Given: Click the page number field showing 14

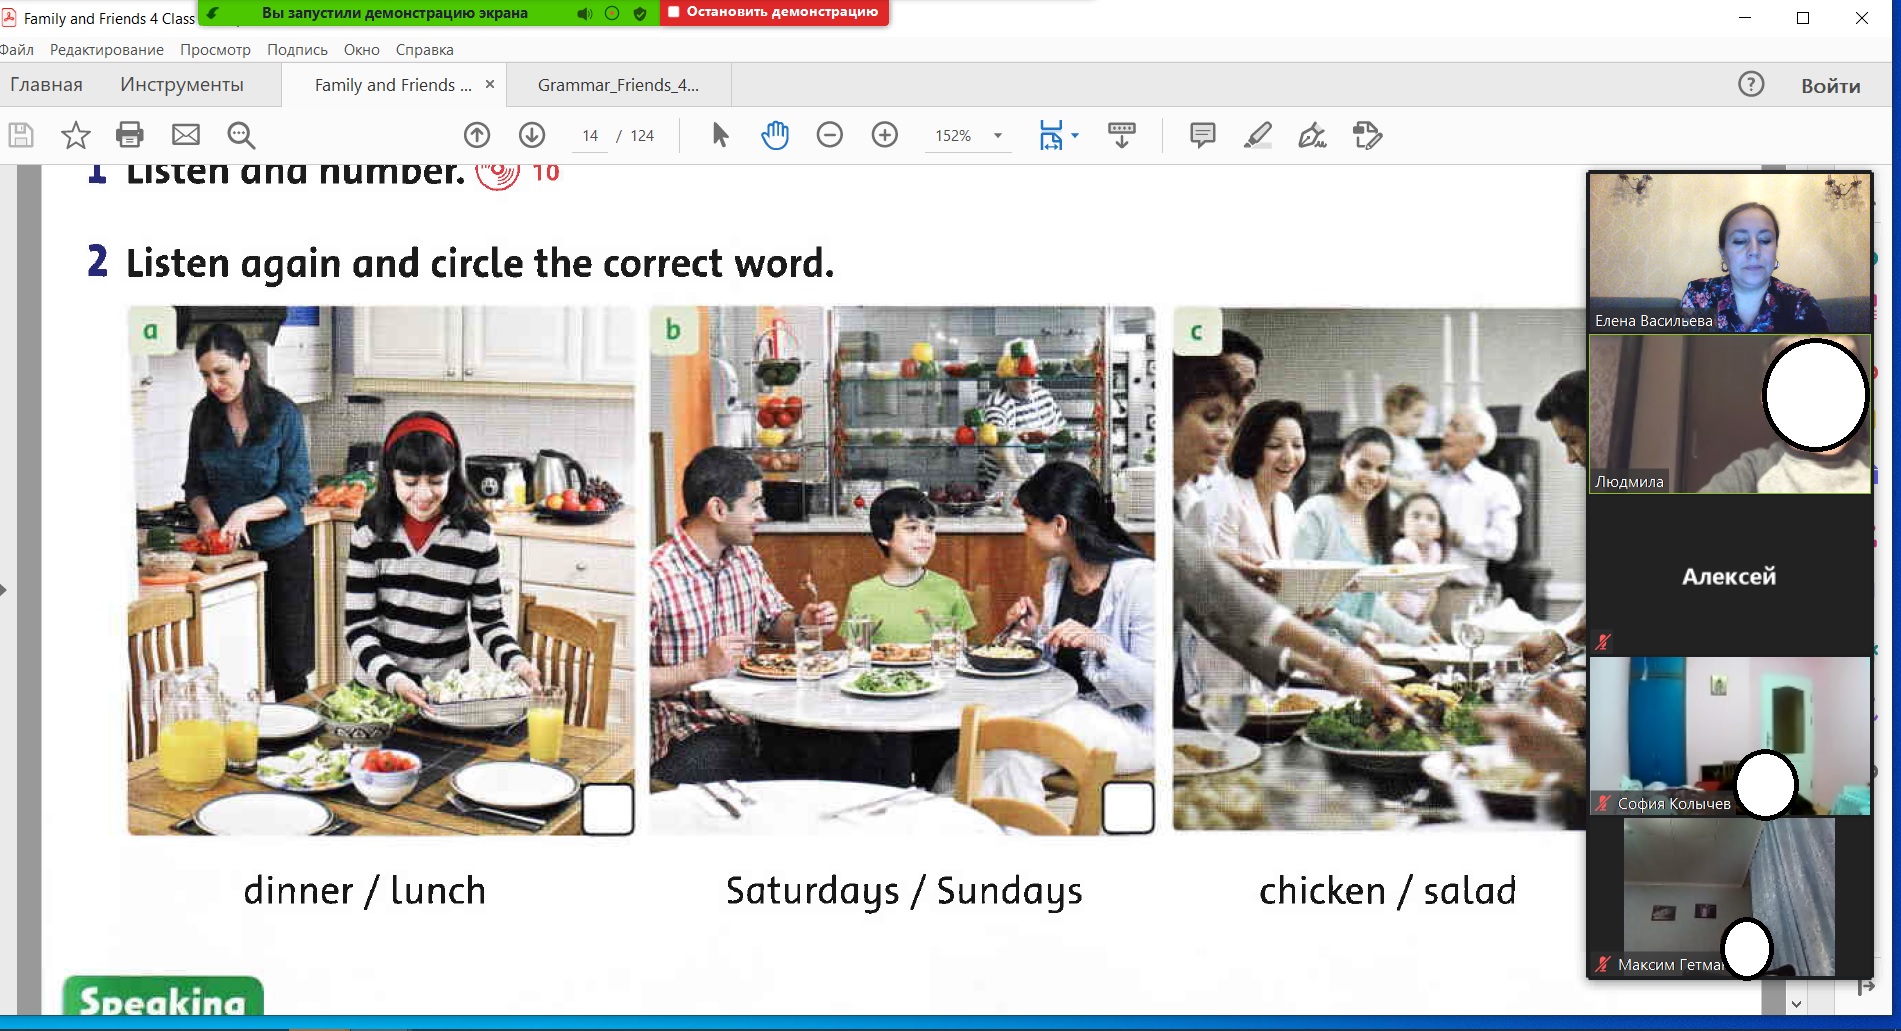Looking at the screenshot, I should tap(590, 136).
